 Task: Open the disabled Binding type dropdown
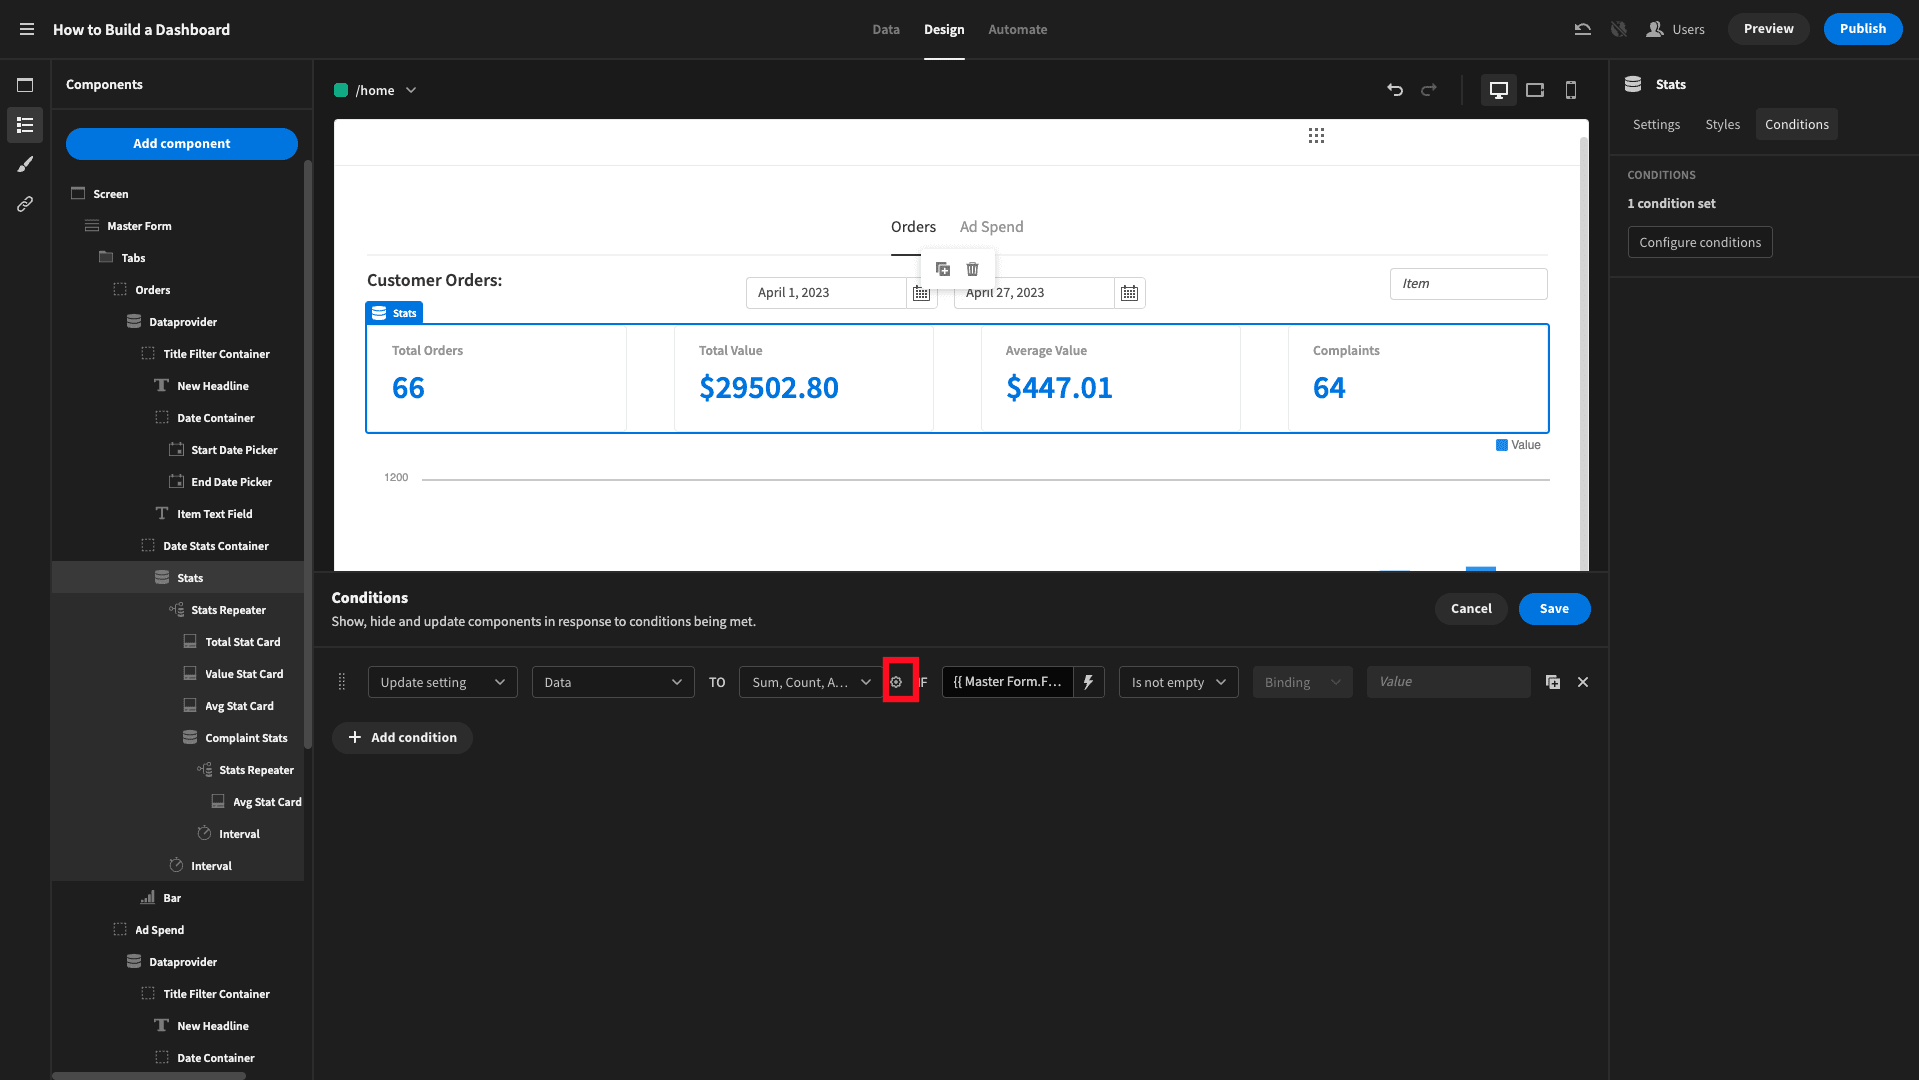tap(1302, 682)
